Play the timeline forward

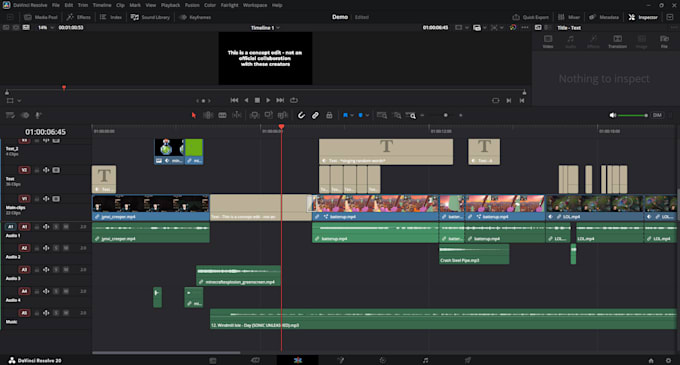pyautogui.click(x=268, y=100)
